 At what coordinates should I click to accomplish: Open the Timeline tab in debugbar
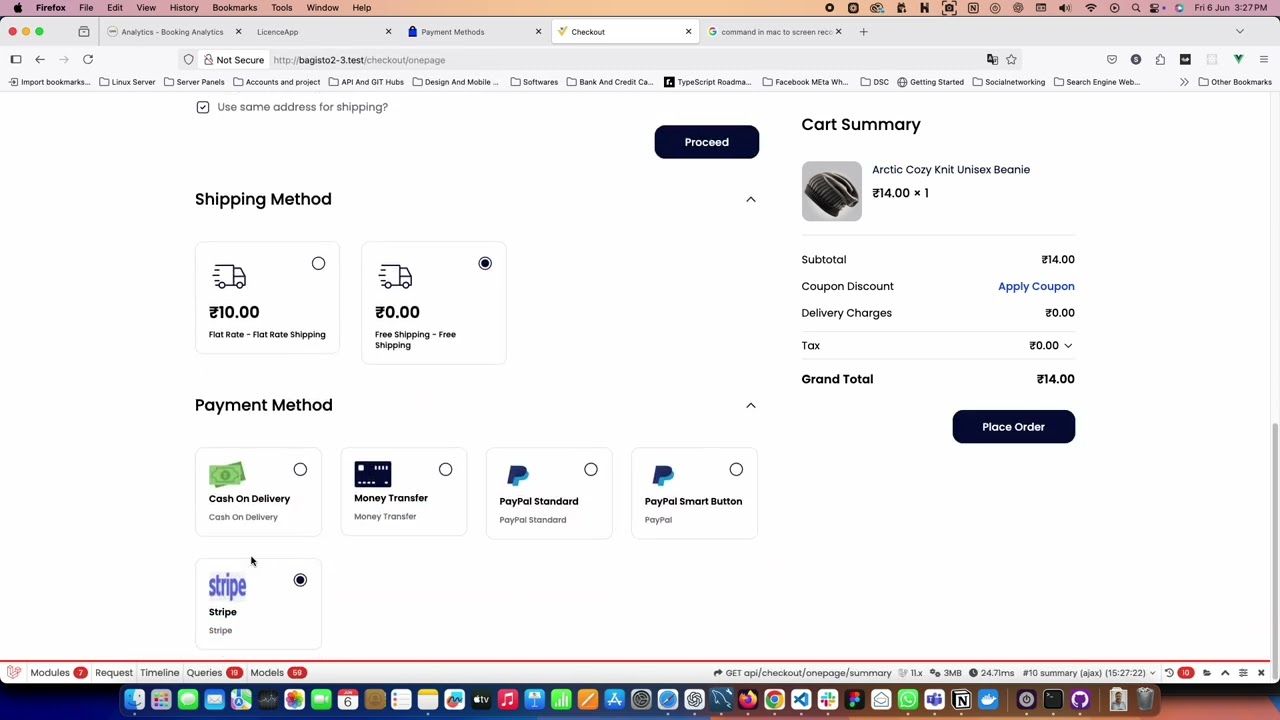pos(160,673)
